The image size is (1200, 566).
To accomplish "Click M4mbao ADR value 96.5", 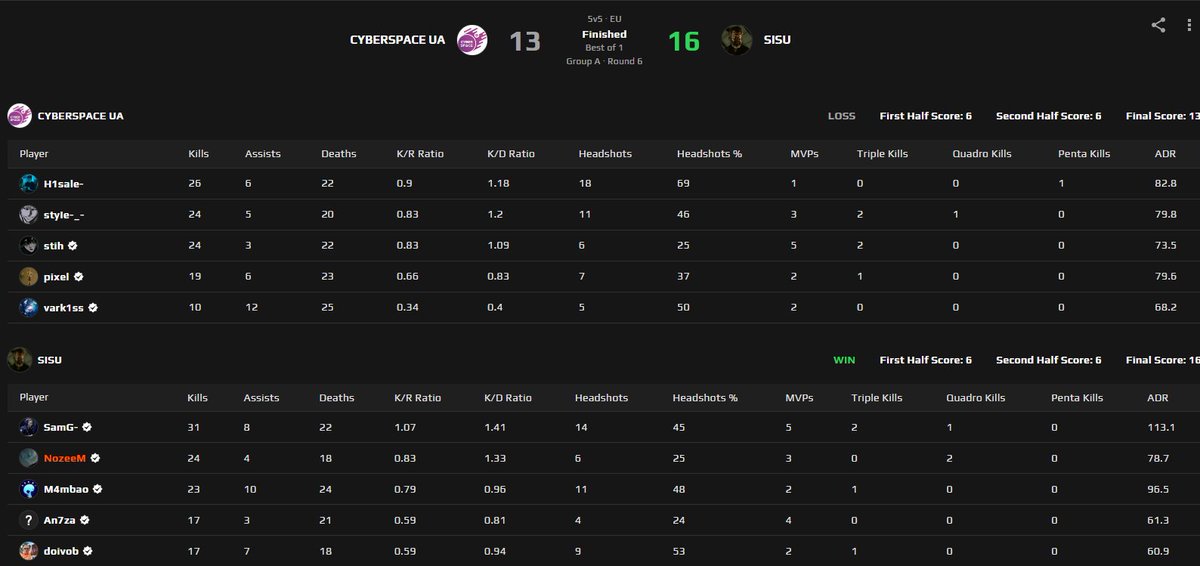I will pyautogui.click(x=1158, y=489).
